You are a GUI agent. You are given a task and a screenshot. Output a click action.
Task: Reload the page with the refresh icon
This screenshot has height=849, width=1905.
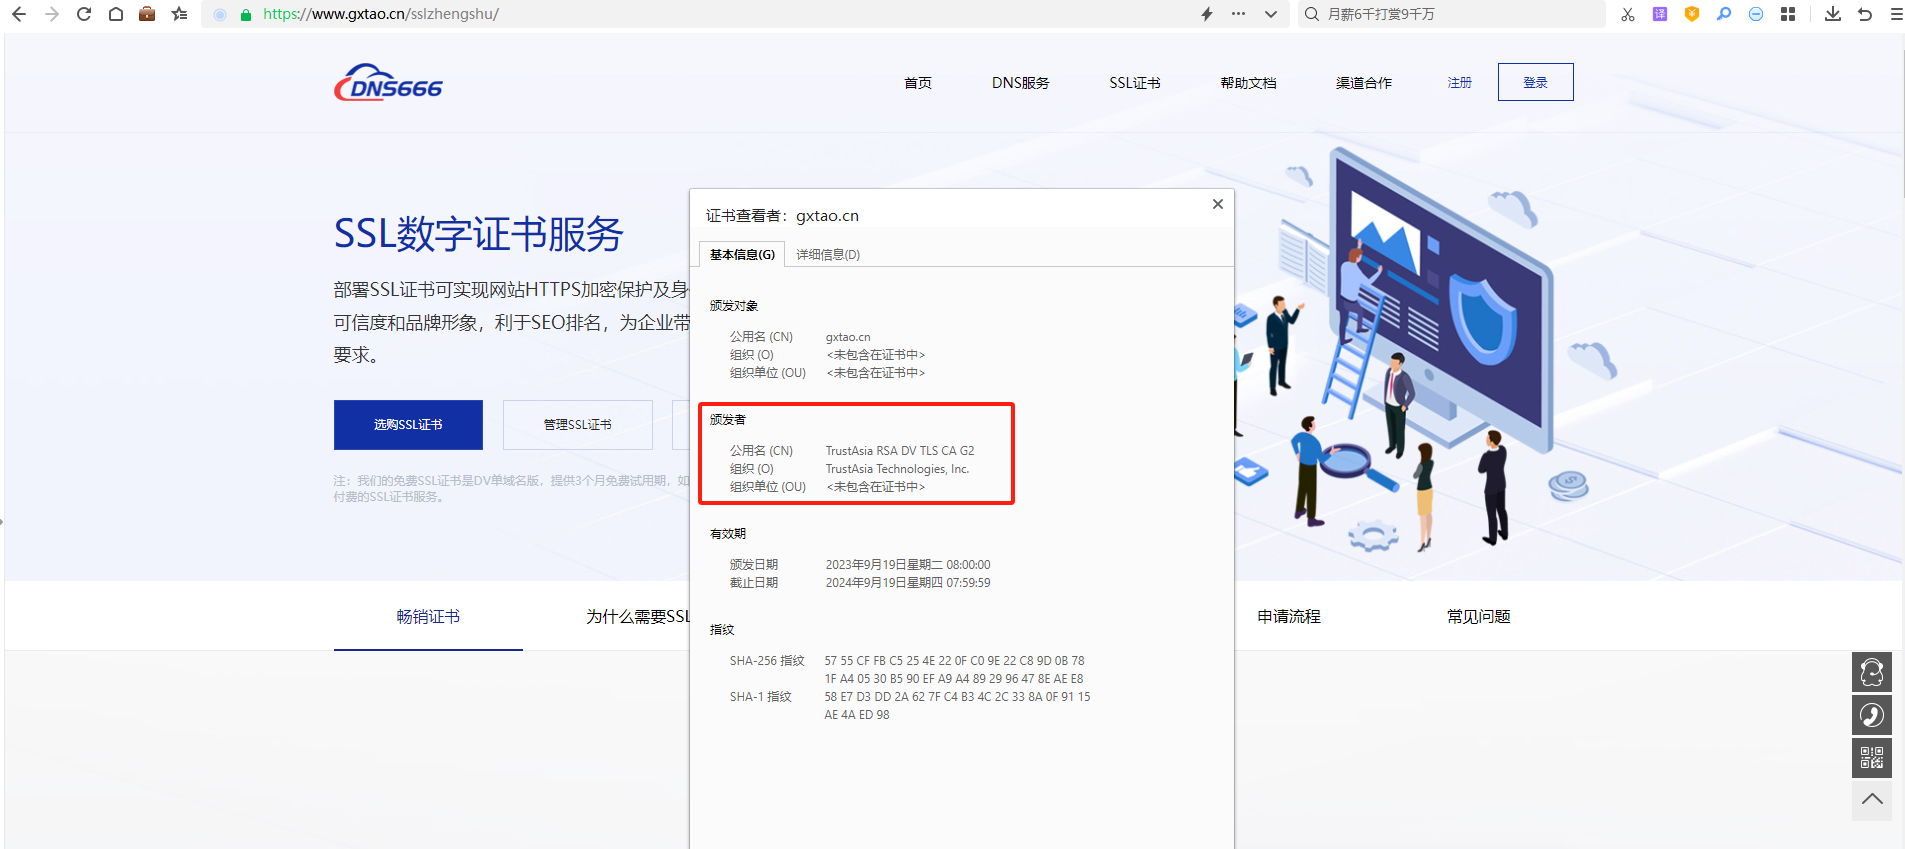pos(84,14)
